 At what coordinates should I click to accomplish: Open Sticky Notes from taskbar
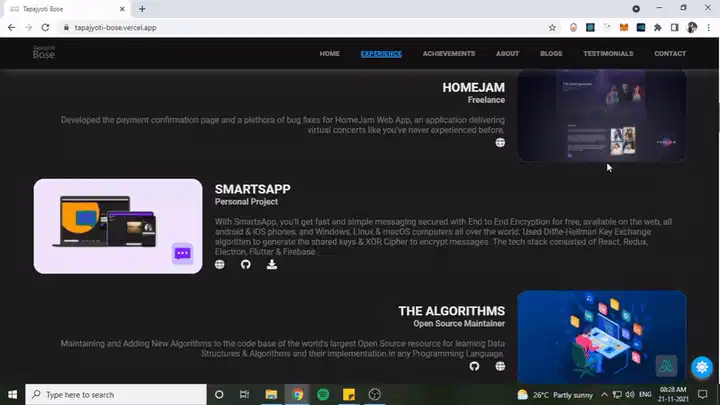coord(349,394)
